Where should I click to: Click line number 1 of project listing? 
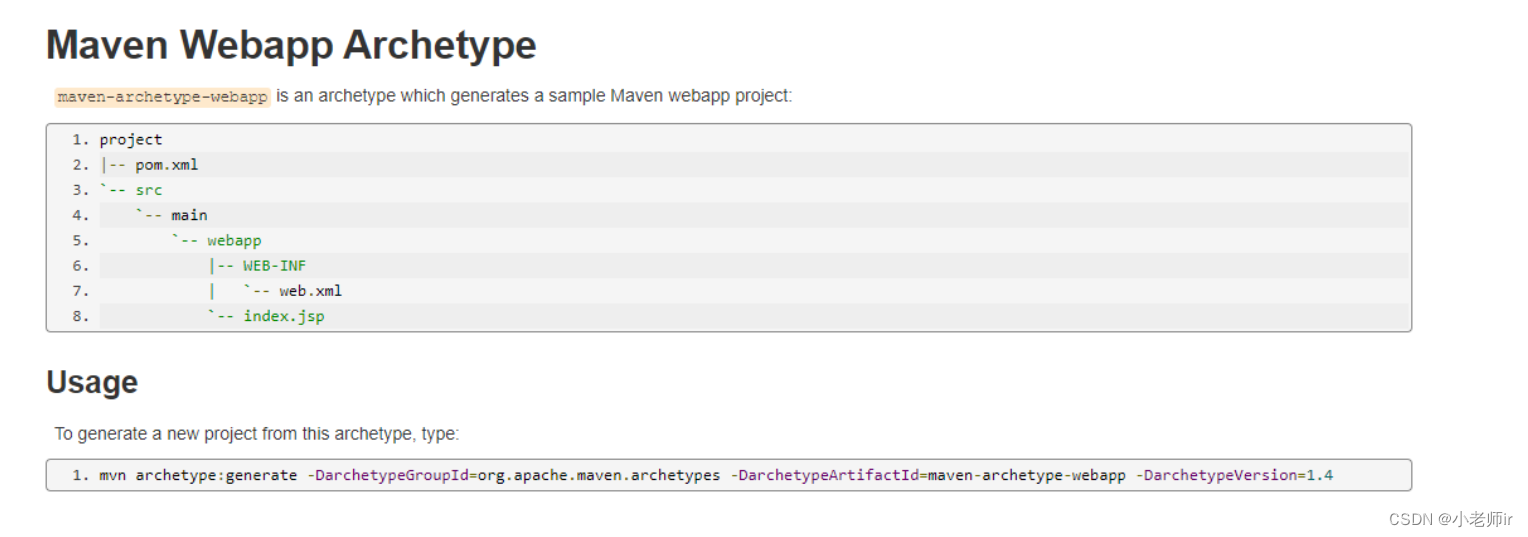[80, 140]
